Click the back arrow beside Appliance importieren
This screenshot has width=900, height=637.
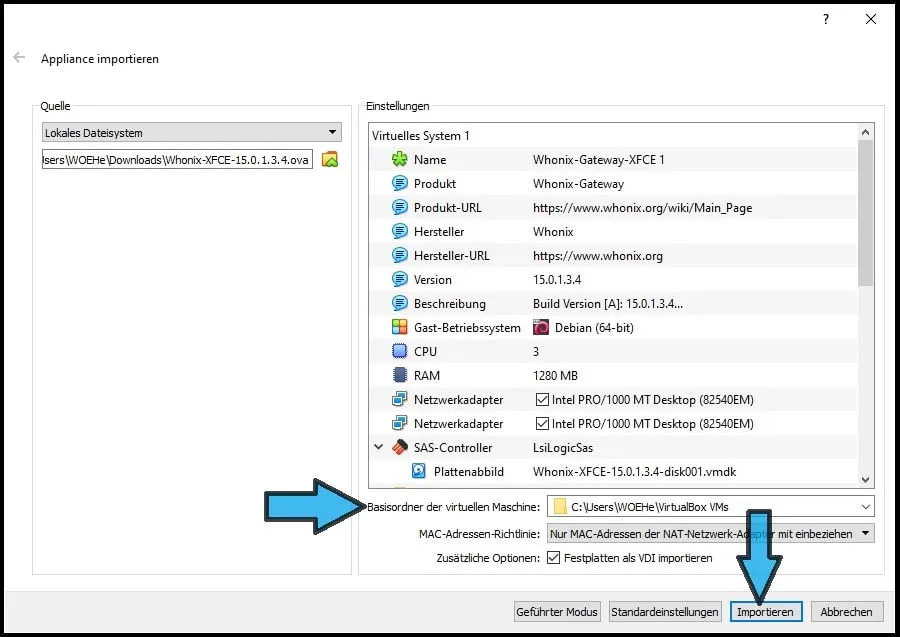click(x=19, y=57)
